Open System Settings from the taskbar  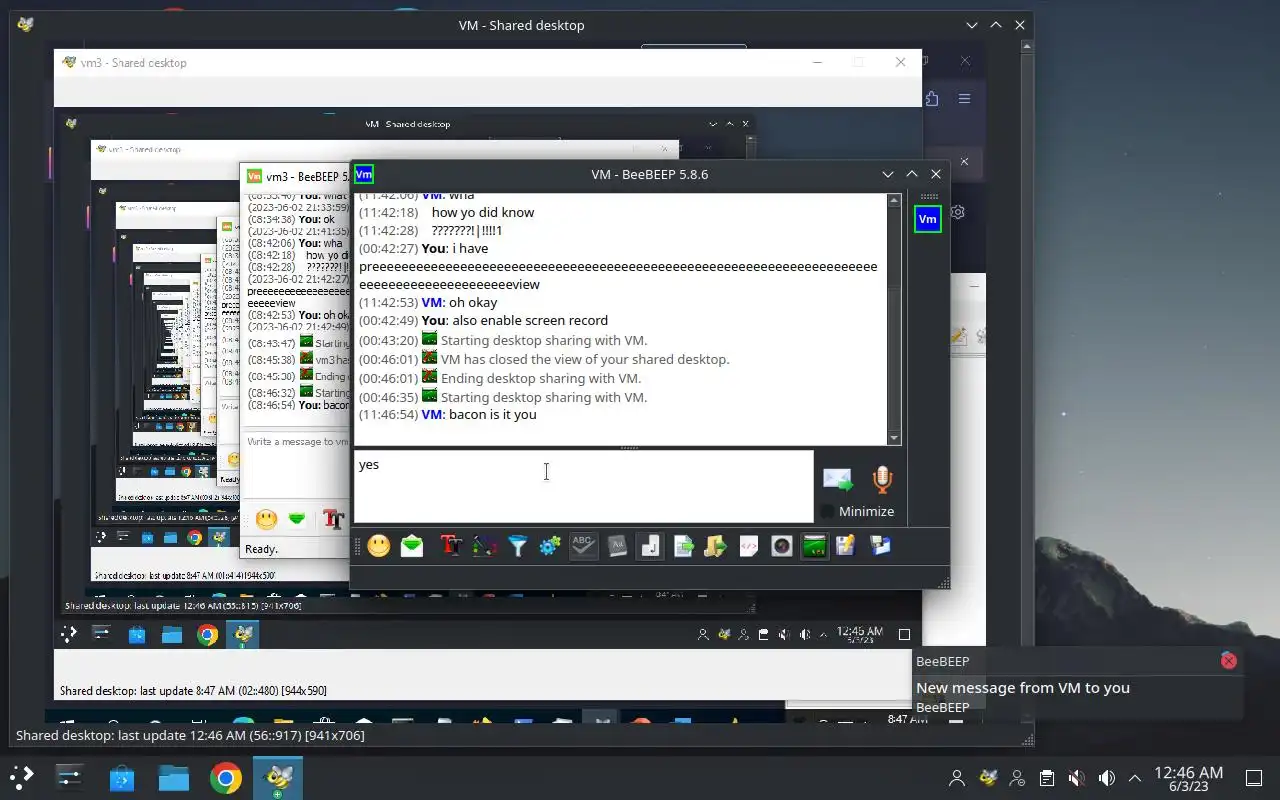coord(69,777)
